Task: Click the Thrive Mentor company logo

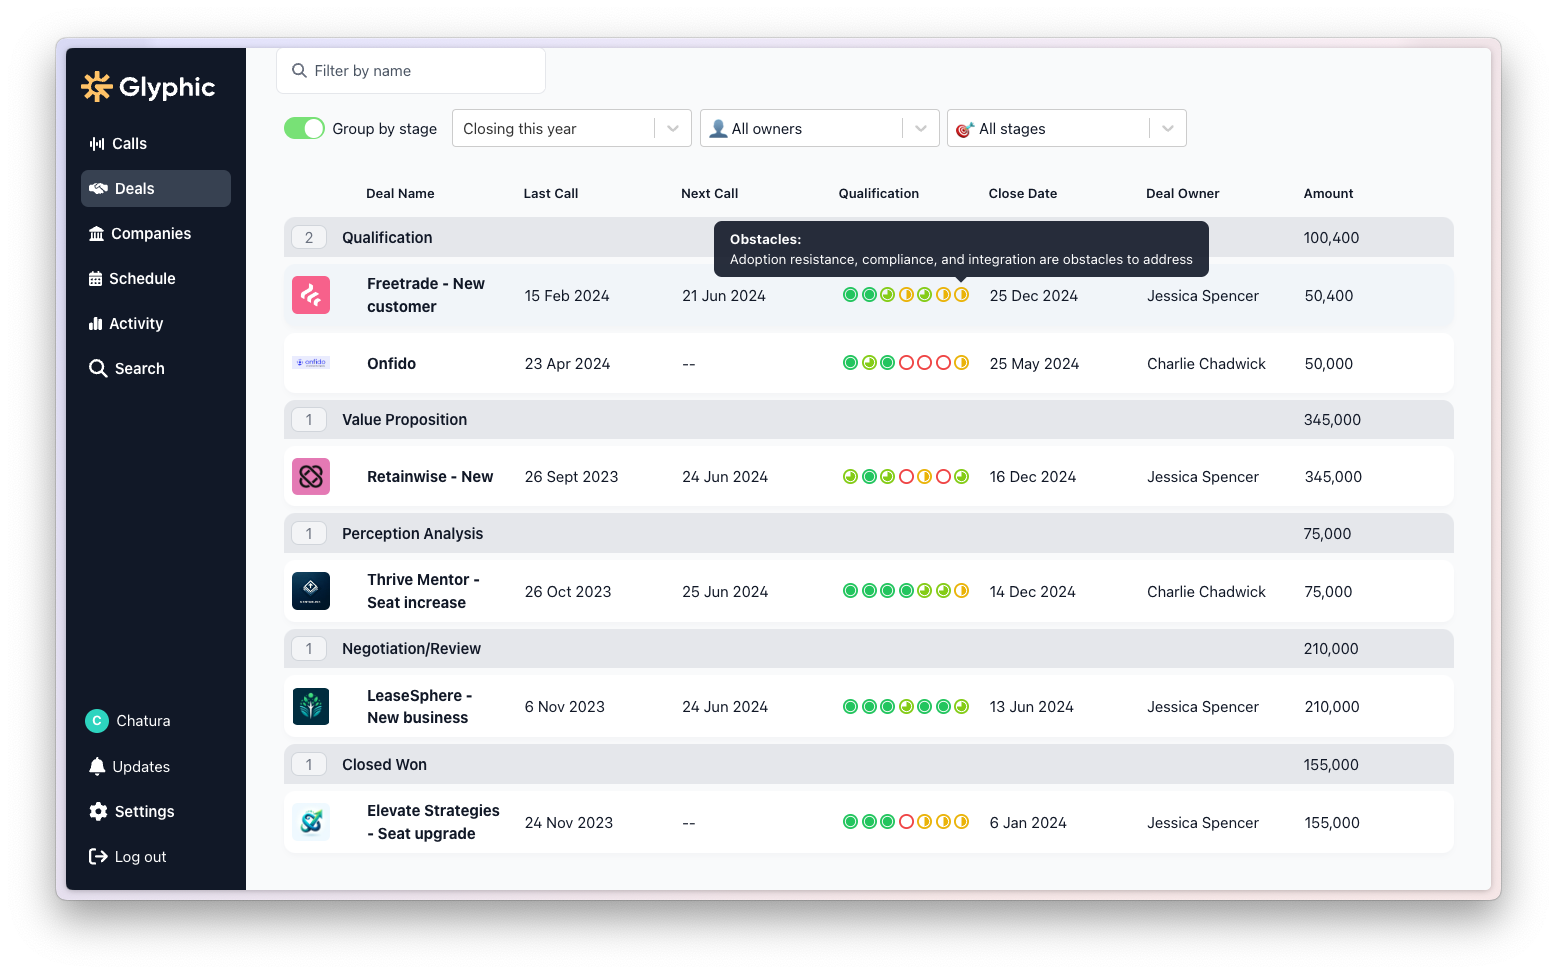Action: coord(311,591)
